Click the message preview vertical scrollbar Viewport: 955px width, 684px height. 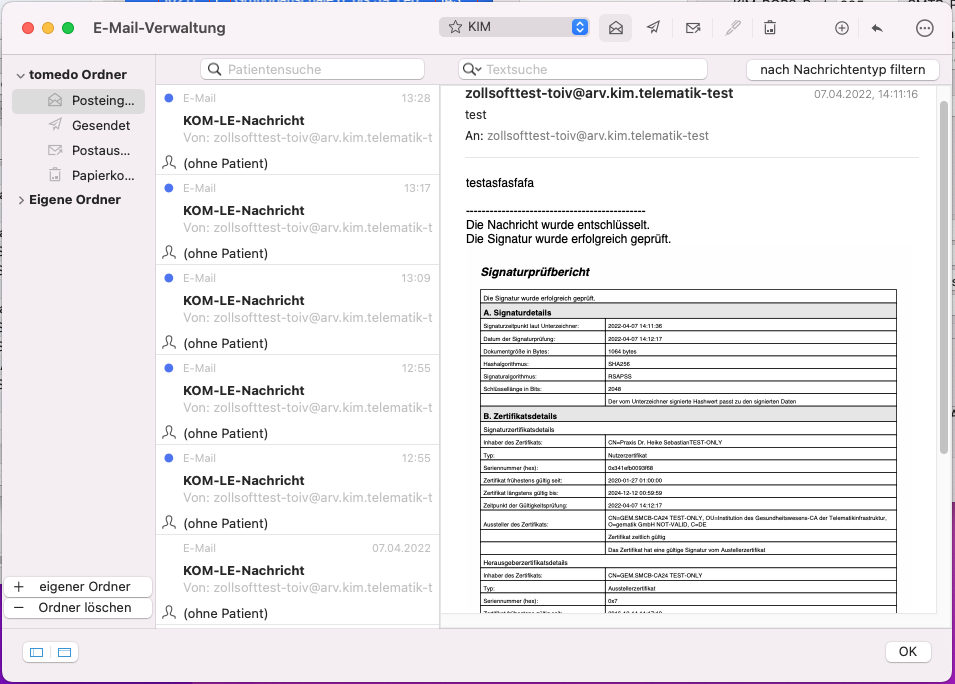click(944, 277)
